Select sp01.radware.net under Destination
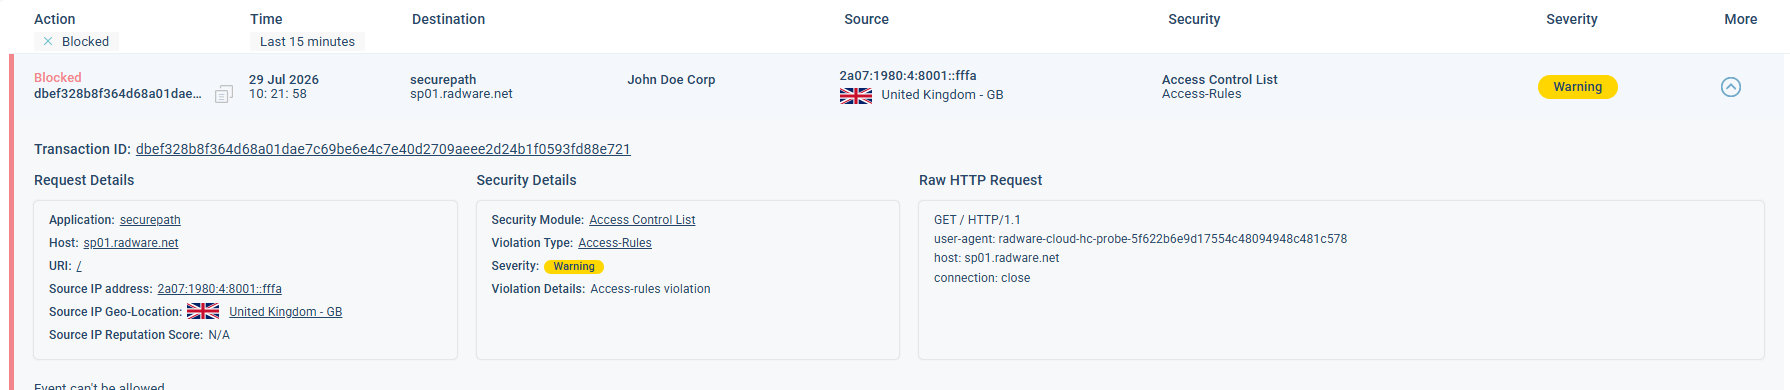Image resolution: width=1790 pixels, height=390 pixels. (x=461, y=94)
